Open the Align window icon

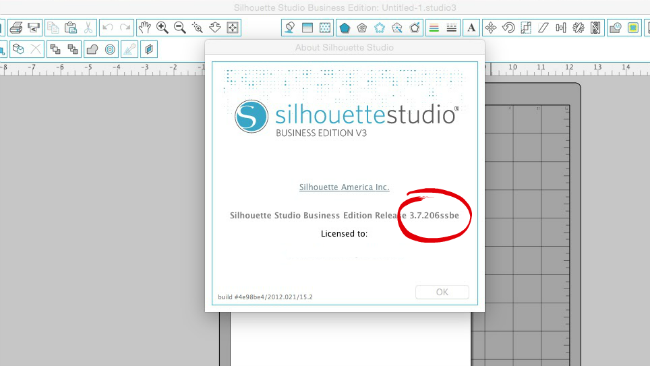coord(561,28)
